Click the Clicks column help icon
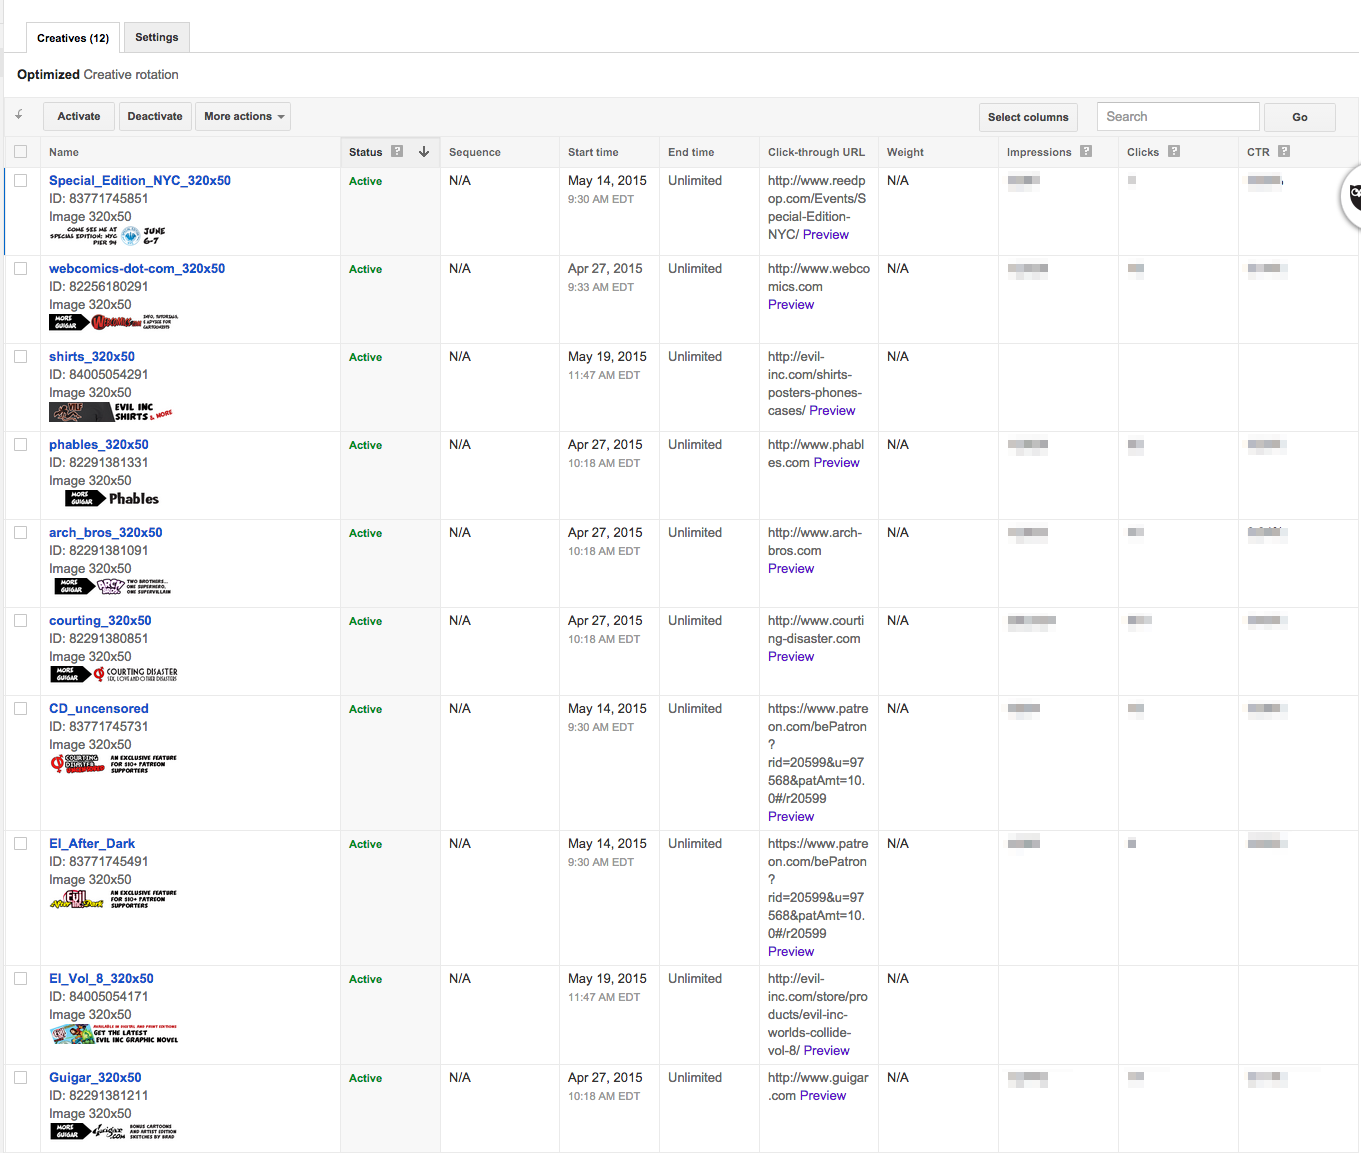Image resolution: width=1361 pixels, height=1153 pixels. coord(1174,152)
